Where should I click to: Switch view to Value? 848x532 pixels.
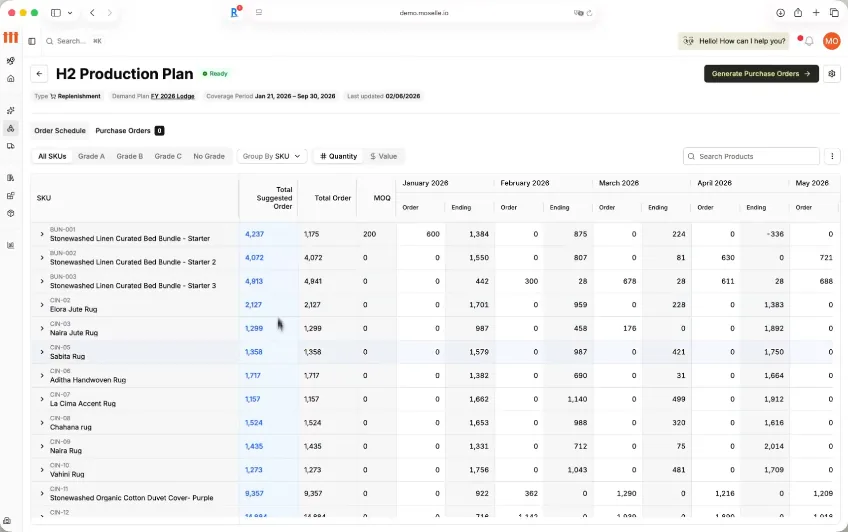tap(383, 156)
